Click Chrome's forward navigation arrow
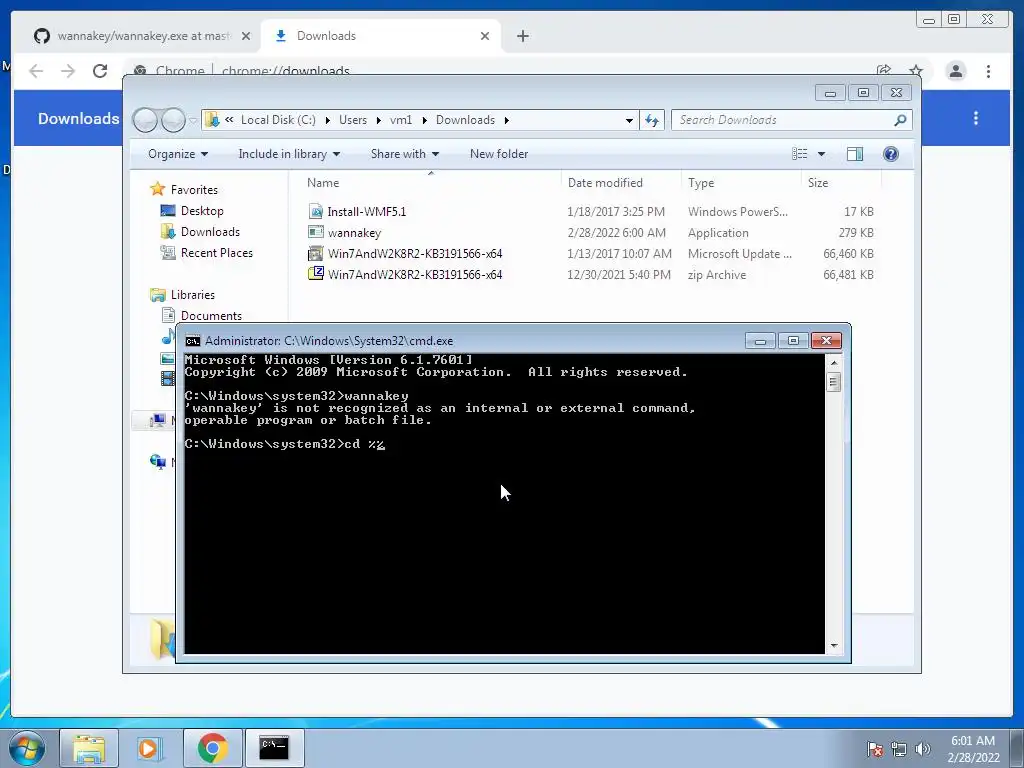The width and height of the screenshot is (1024, 768). [68, 71]
